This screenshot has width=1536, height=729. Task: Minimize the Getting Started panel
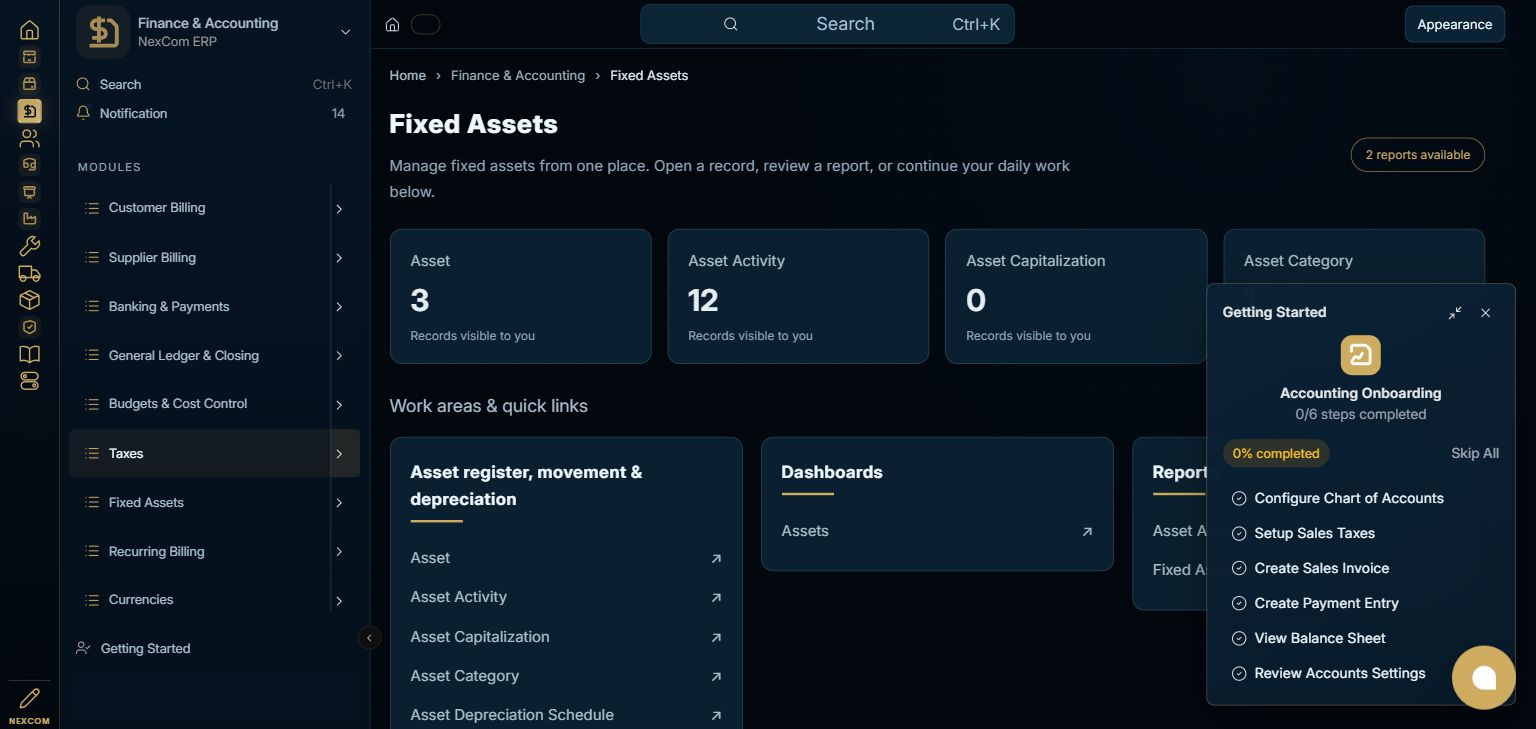(1455, 313)
